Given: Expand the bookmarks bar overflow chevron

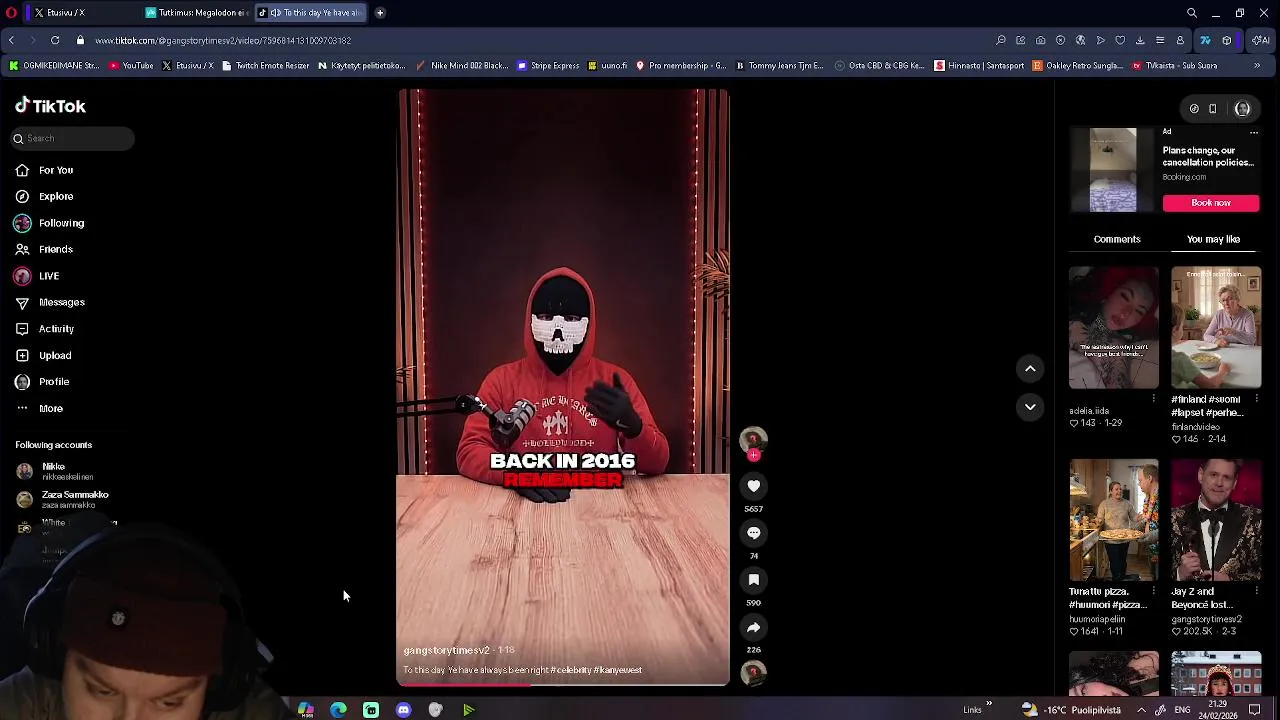Looking at the screenshot, I should 1257,66.
